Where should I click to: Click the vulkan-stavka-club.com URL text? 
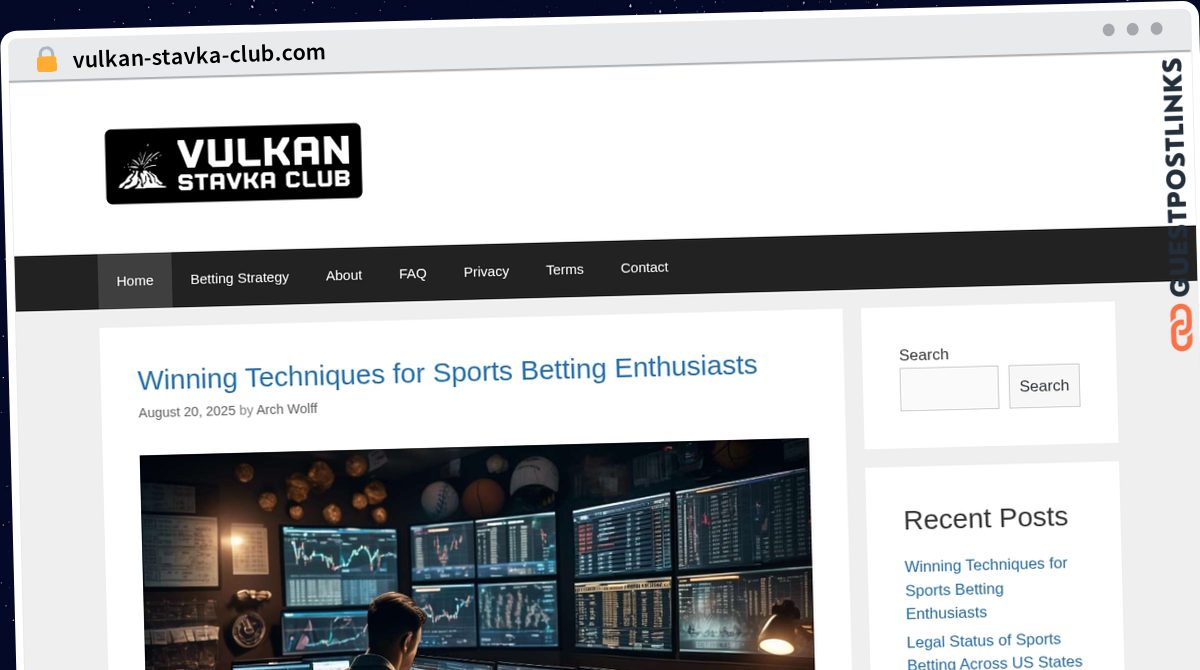tap(199, 56)
